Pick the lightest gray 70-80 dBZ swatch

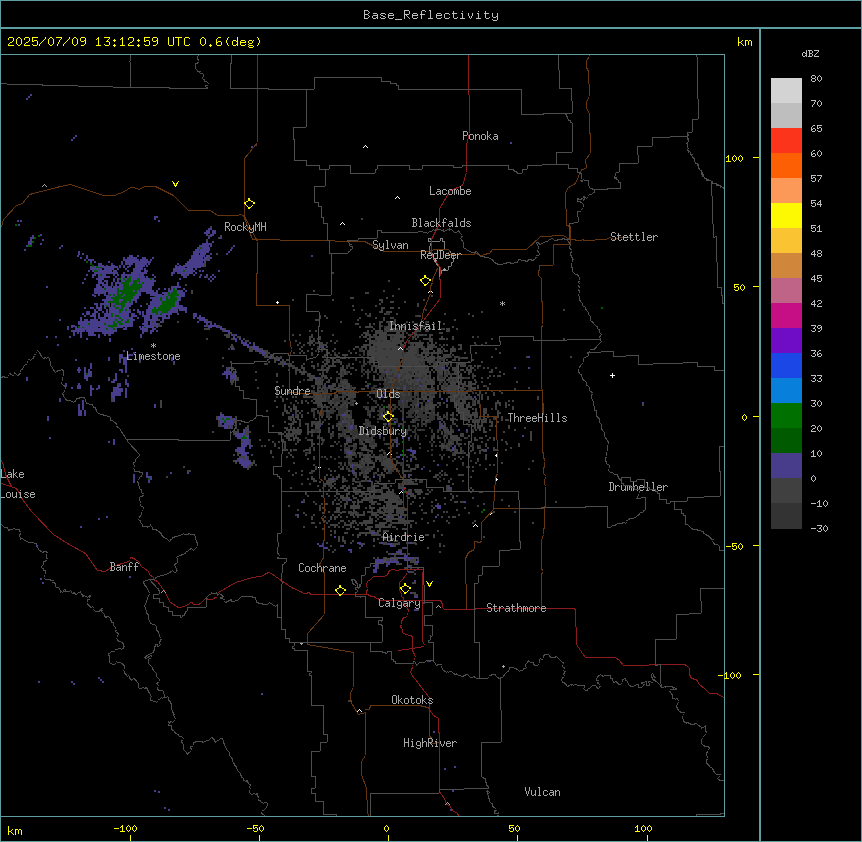786,91
